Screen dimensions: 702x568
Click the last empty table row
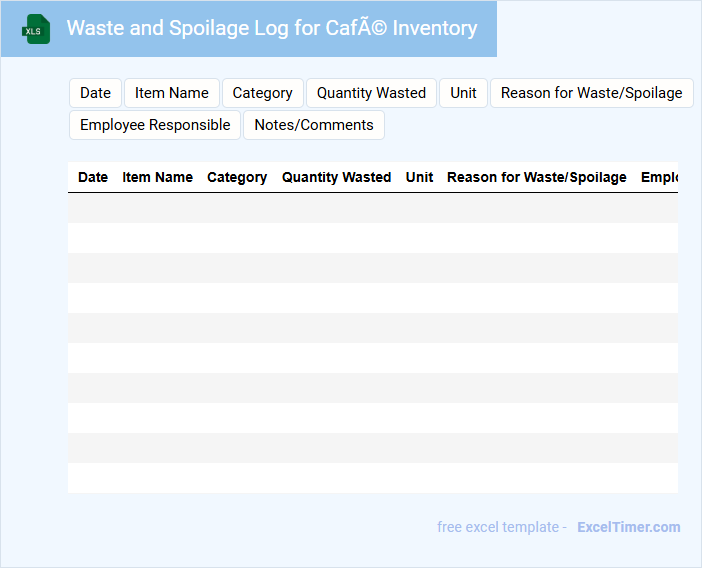point(372,478)
